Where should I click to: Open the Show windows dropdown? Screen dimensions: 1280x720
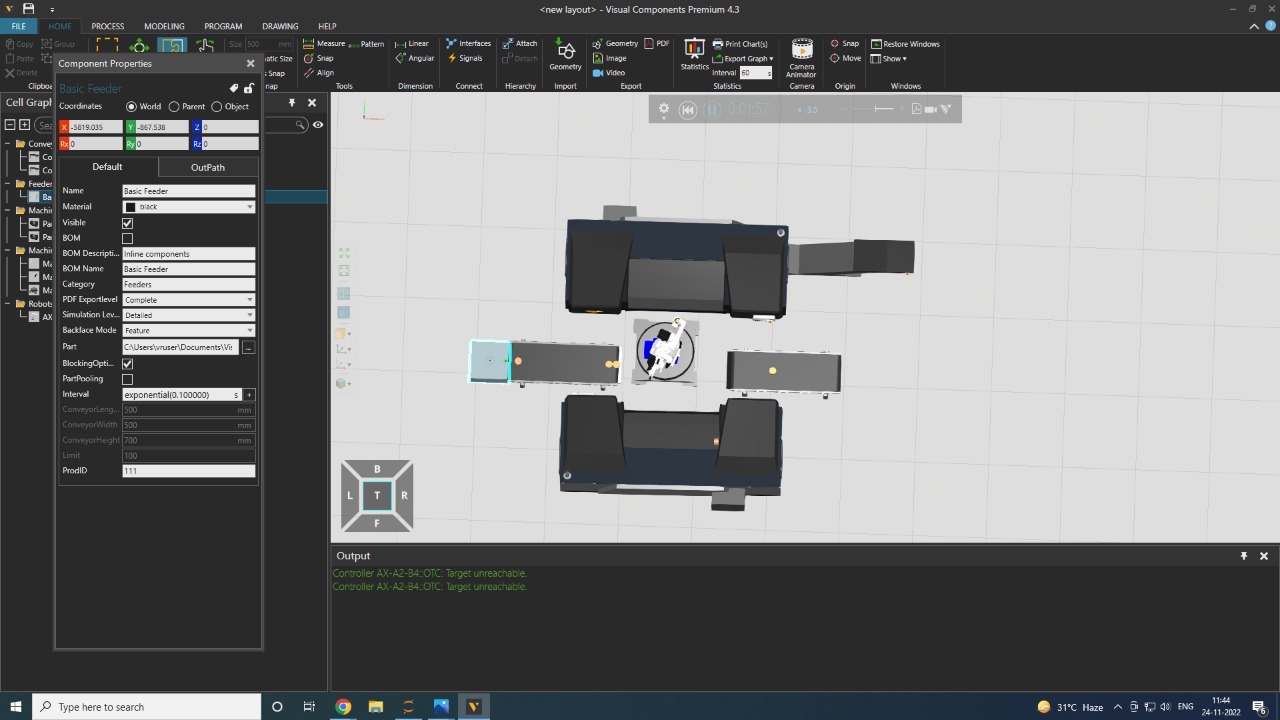pos(888,58)
